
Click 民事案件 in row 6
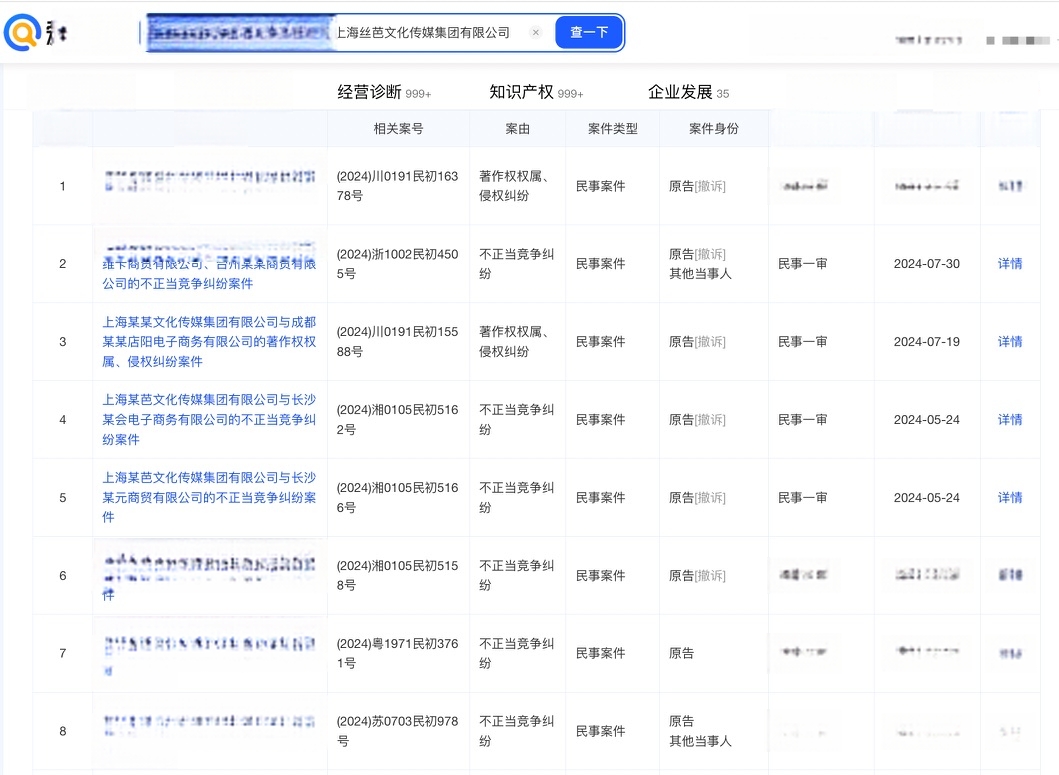click(x=600, y=575)
